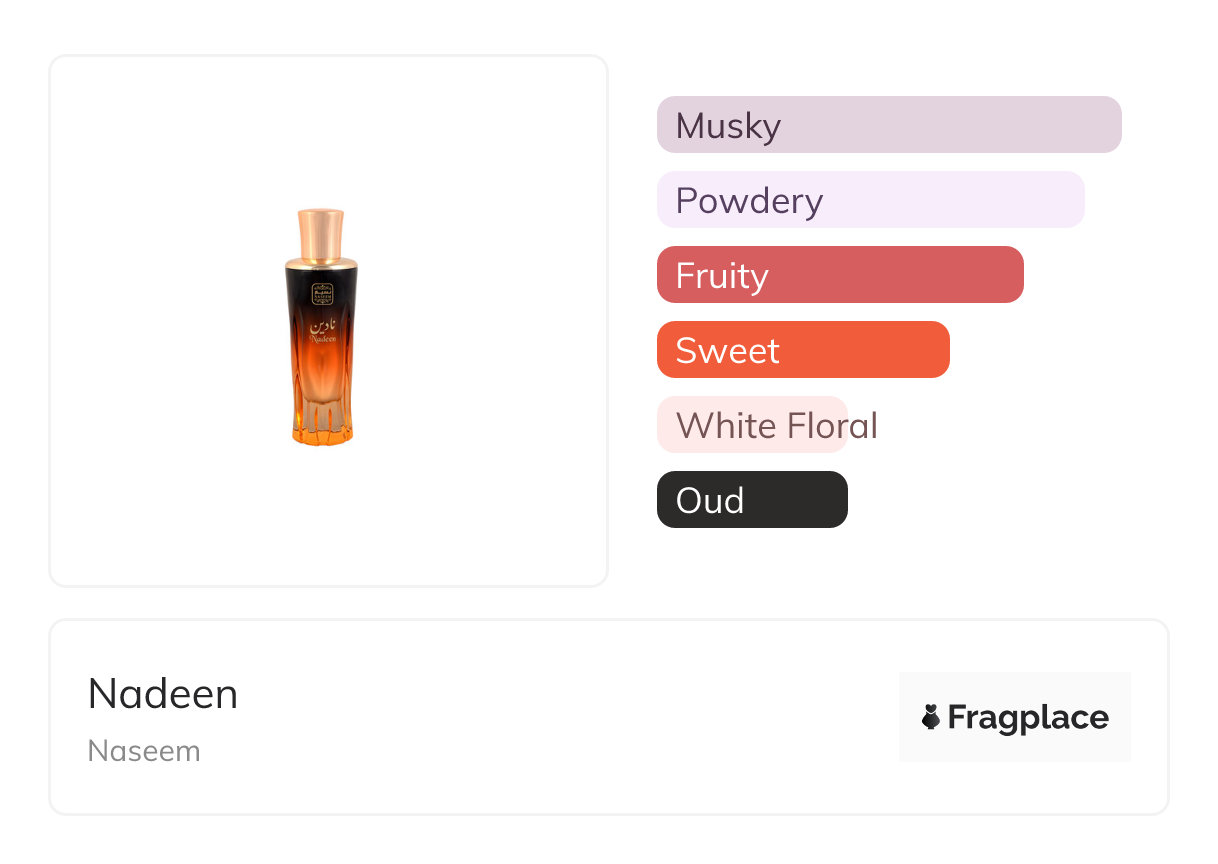Click the Oud text label
This screenshot has height=864, width=1218.
pyautogui.click(x=710, y=500)
